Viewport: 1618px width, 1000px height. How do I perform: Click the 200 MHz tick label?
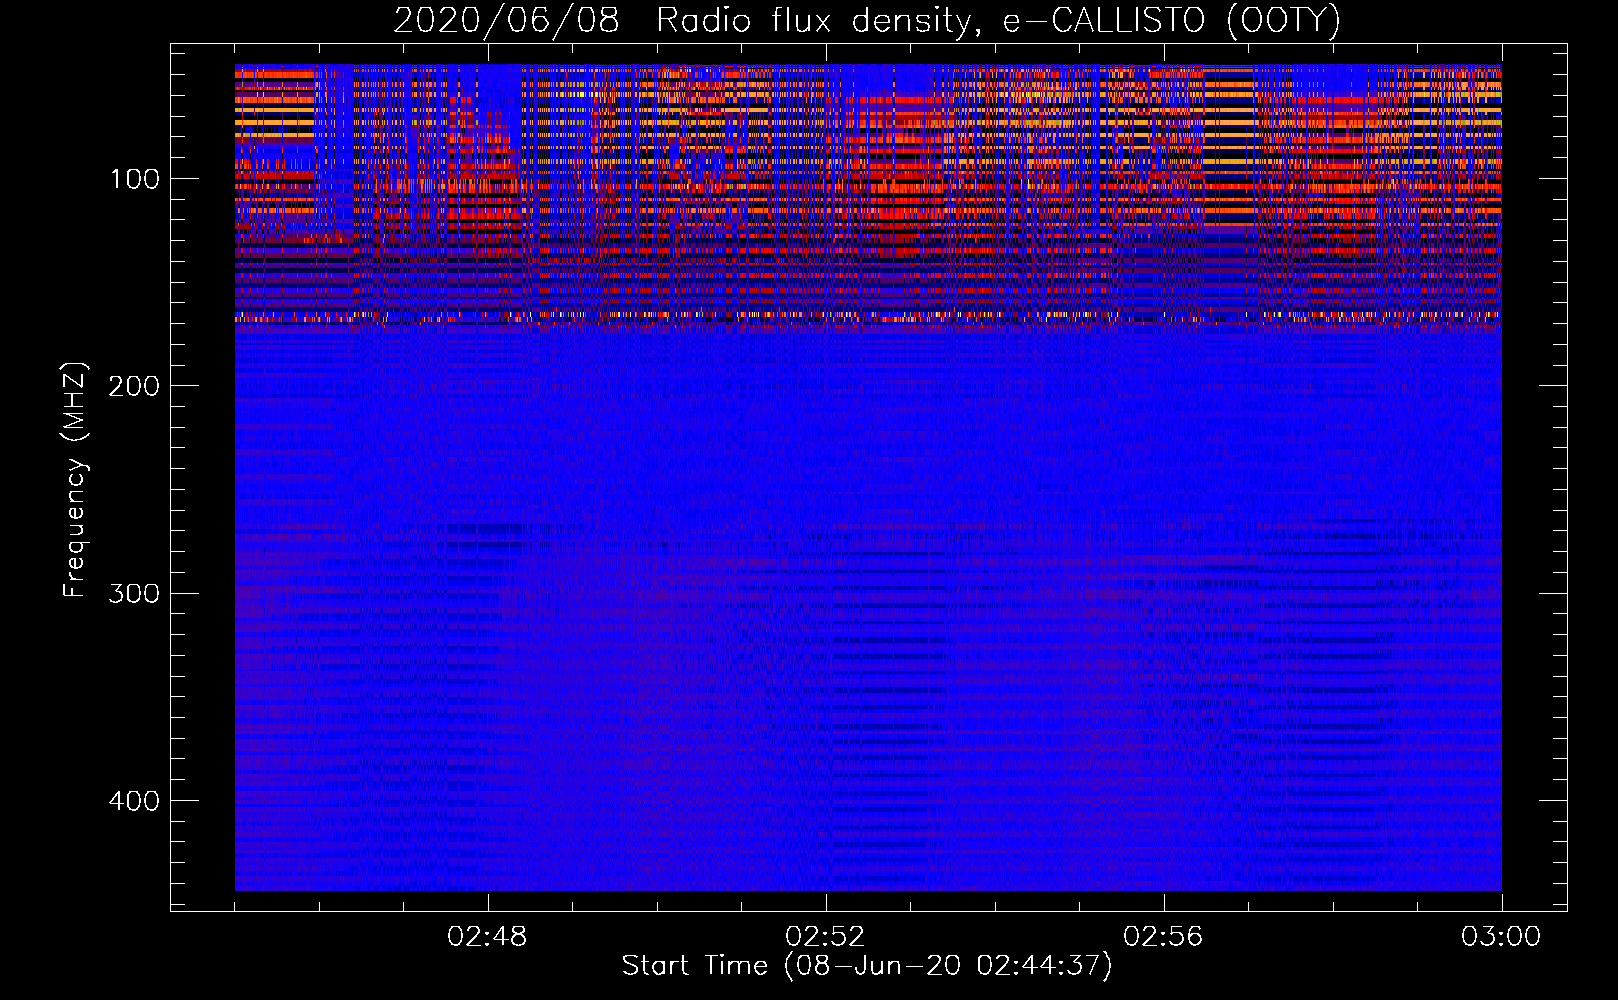[x=133, y=386]
